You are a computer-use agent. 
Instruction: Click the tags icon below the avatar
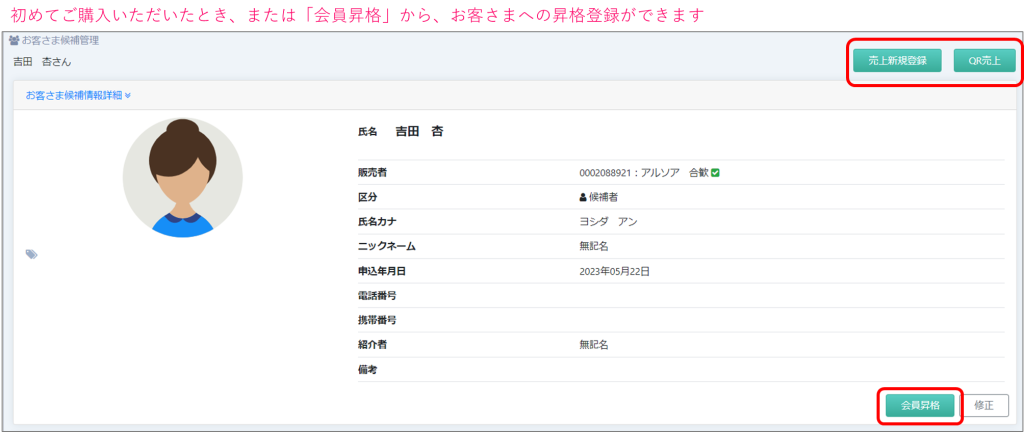pyautogui.click(x=32, y=255)
